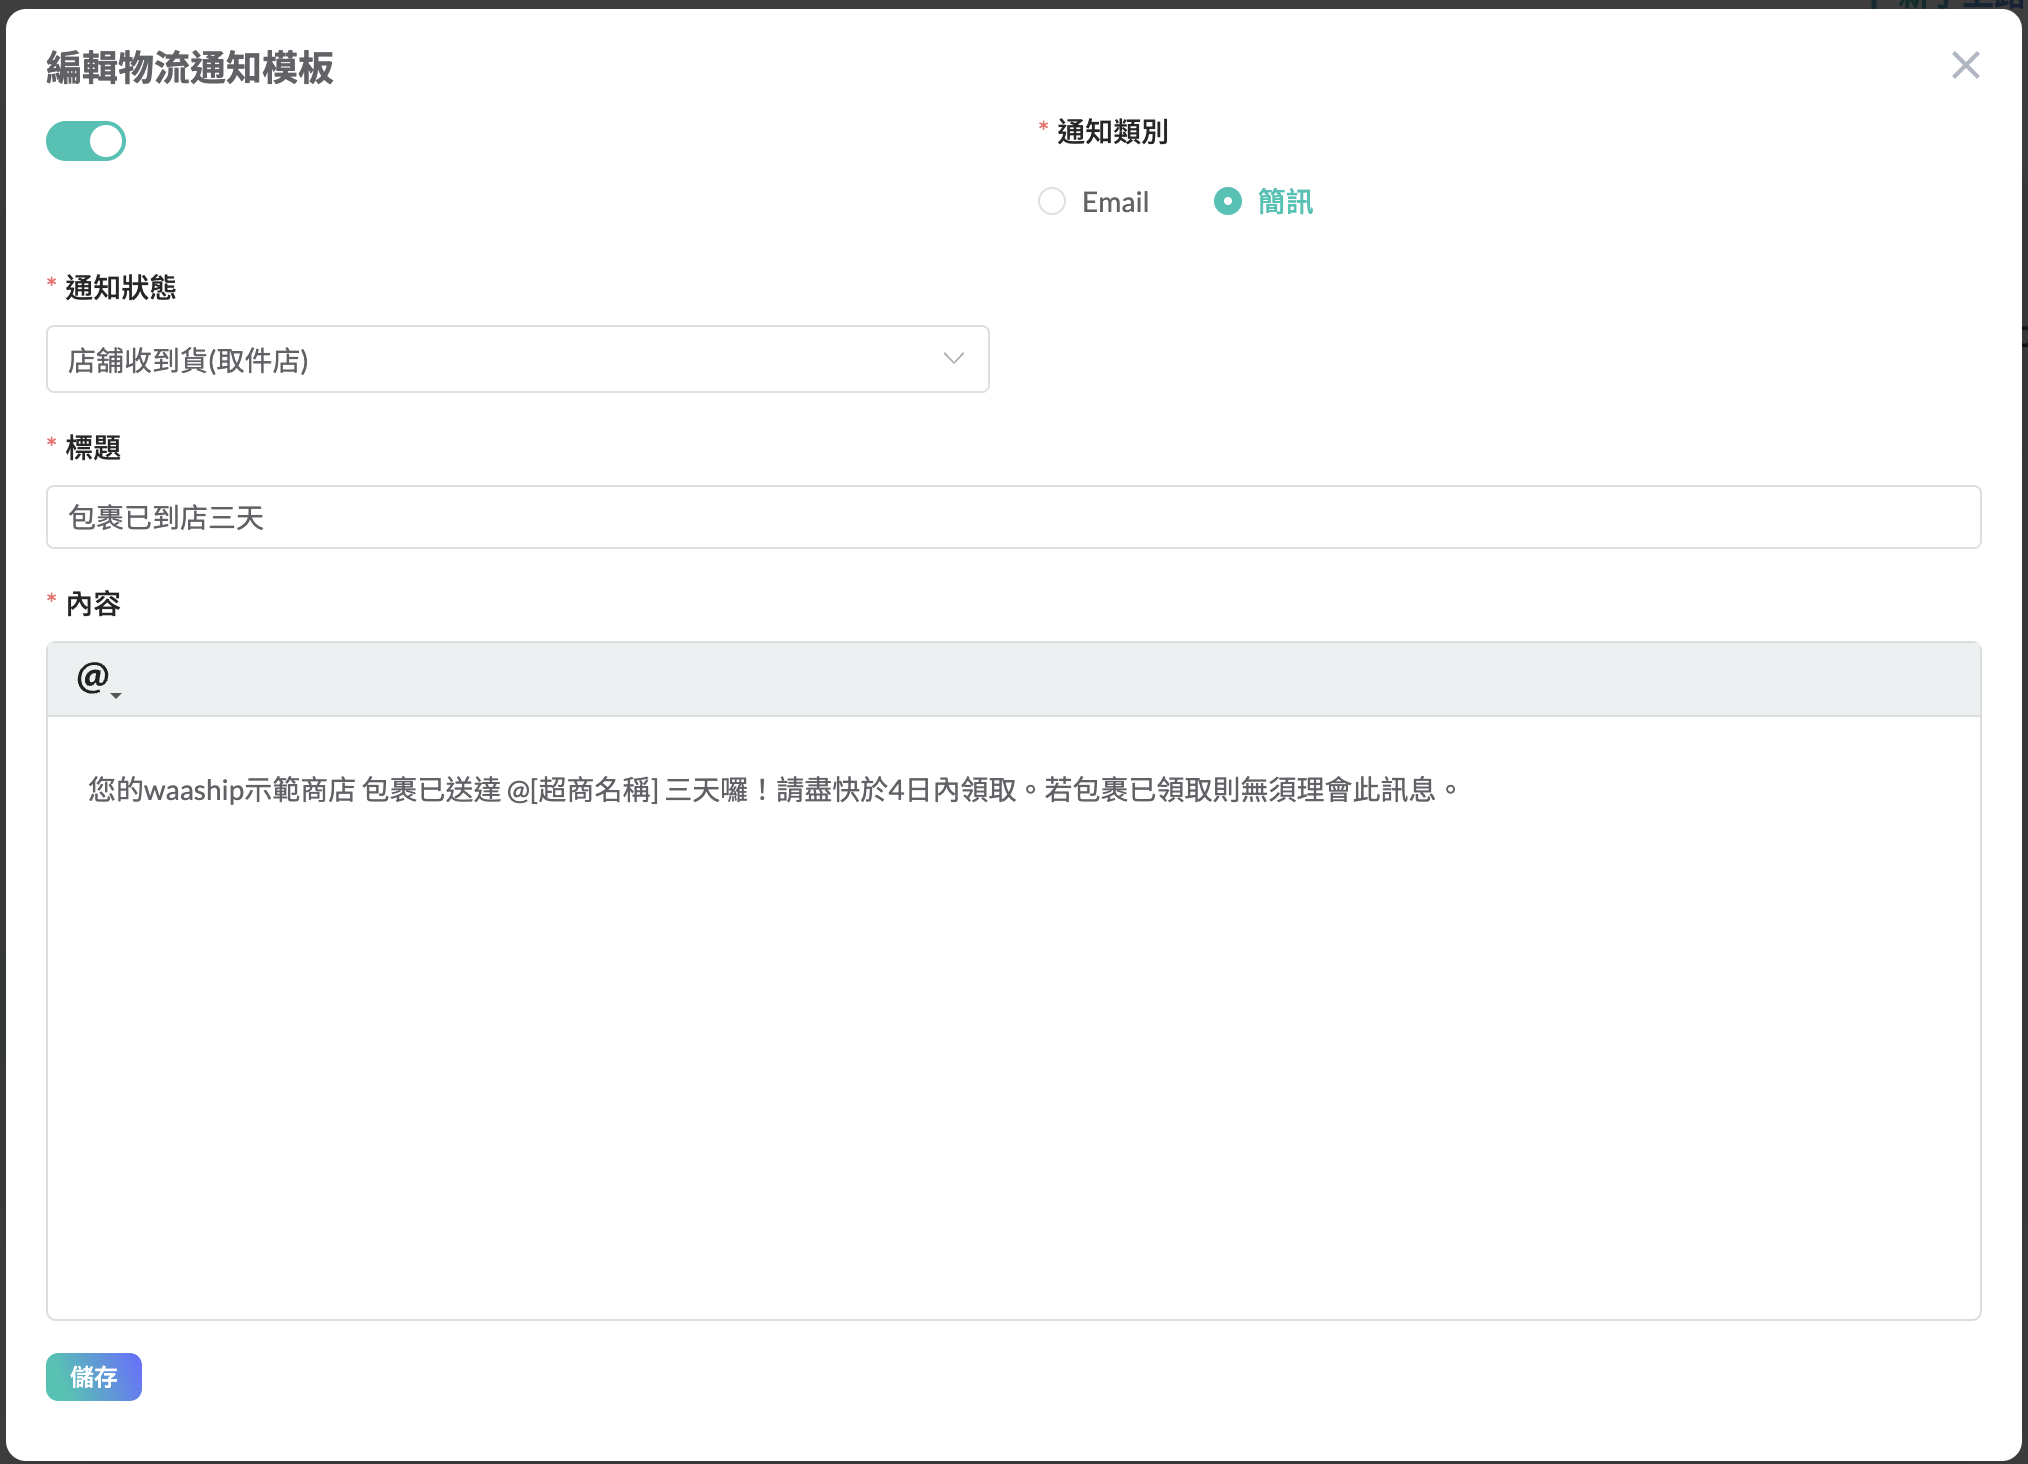
Task: Click the 儲存 save button
Action: [x=94, y=1377]
